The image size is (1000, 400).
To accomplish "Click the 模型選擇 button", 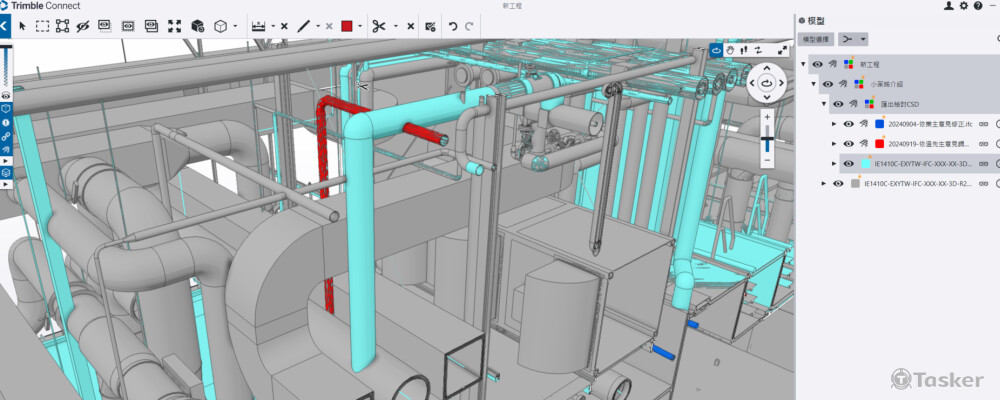I will point(816,39).
